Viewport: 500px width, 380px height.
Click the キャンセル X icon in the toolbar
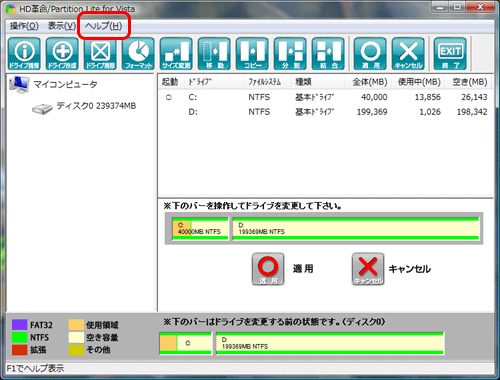click(408, 54)
